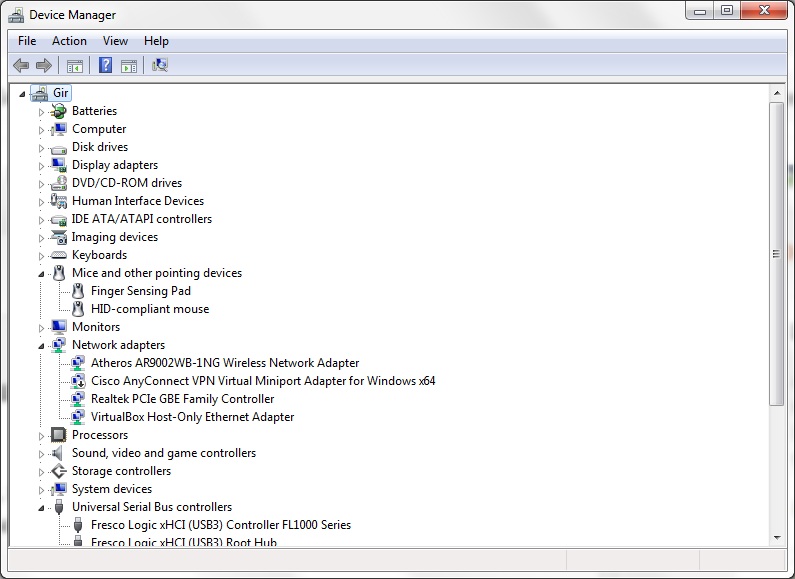795x579 pixels.
Task: Click the Imaging devices camera icon
Action: (59, 237)
